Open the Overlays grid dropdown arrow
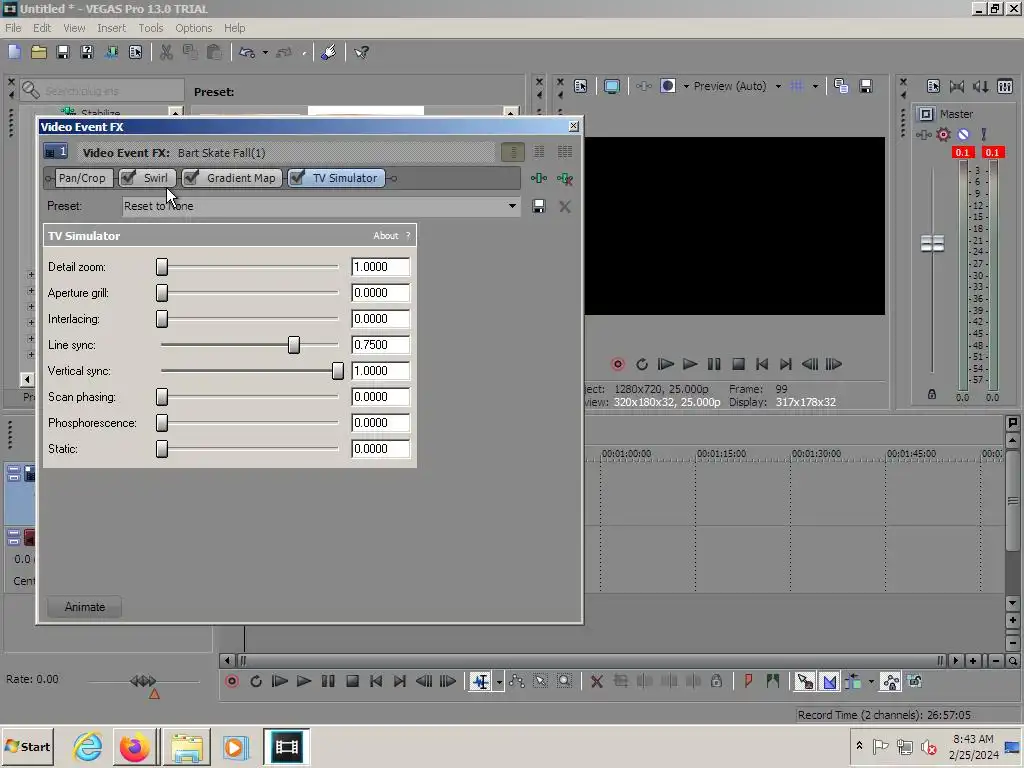 pyautogui.click(x=815, y=86)
